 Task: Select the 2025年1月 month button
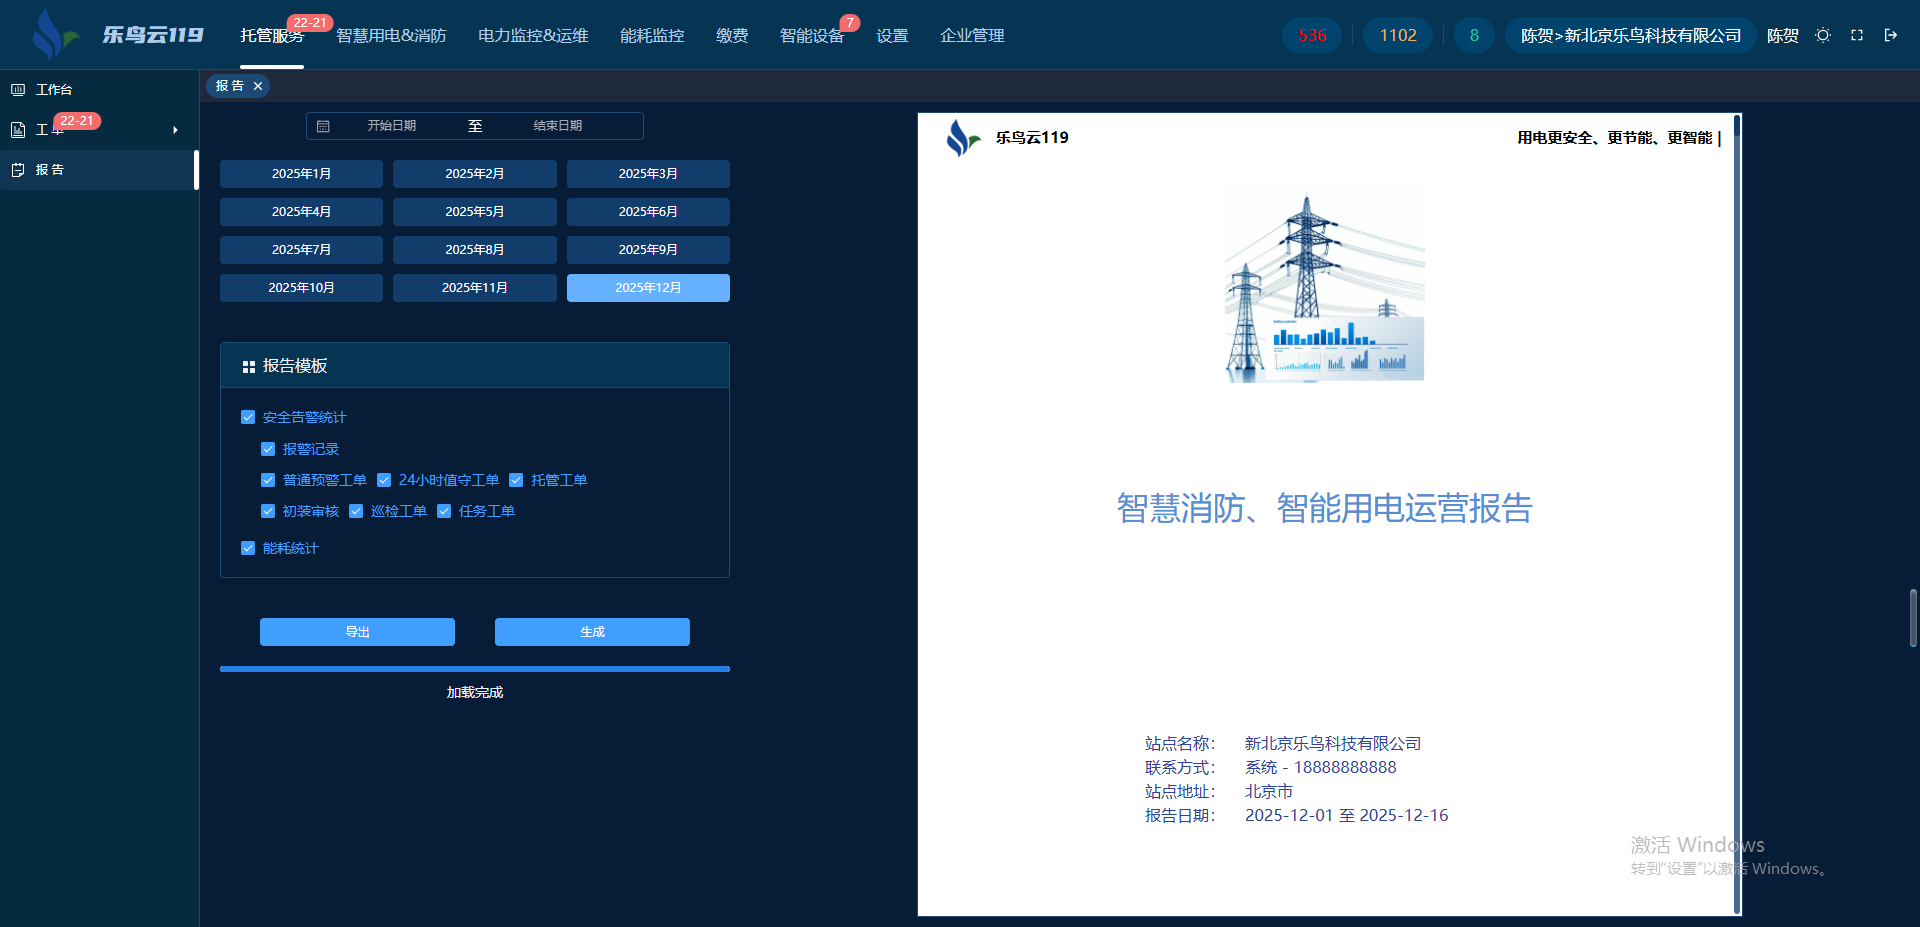coord(301,174)
